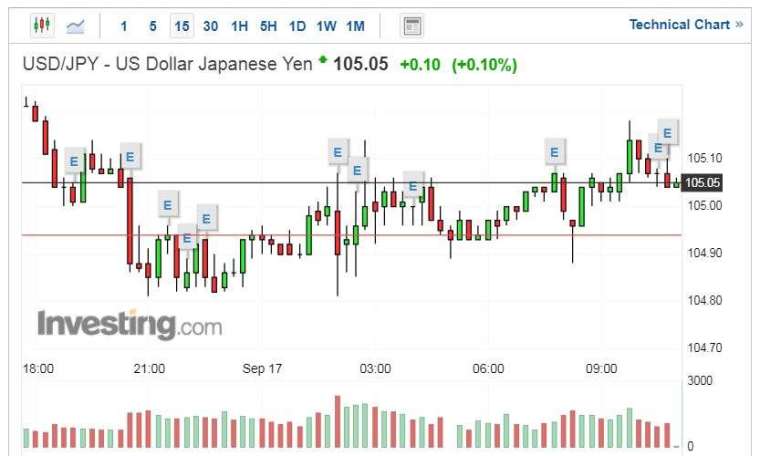The width and height of the screenshot is (760, 456).
Task: Click the 09:00 time axis label
Action: click(601, 369)
